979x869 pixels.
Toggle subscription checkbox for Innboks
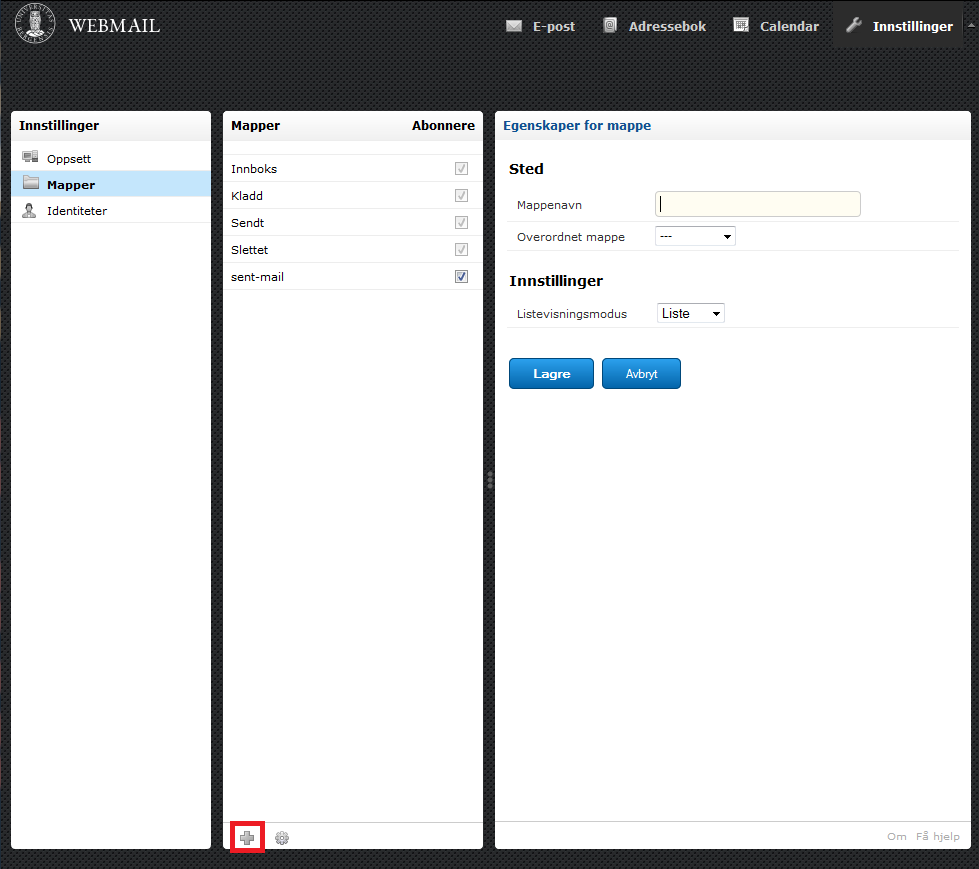(461, 169)
